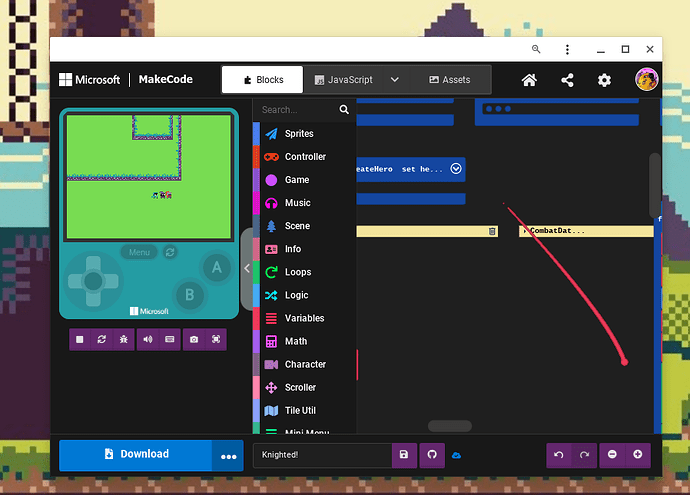The width and height of the screenshot is (690, 495).
Task: Open the language dropdown next to JavaScript
Action: (395, 80)
